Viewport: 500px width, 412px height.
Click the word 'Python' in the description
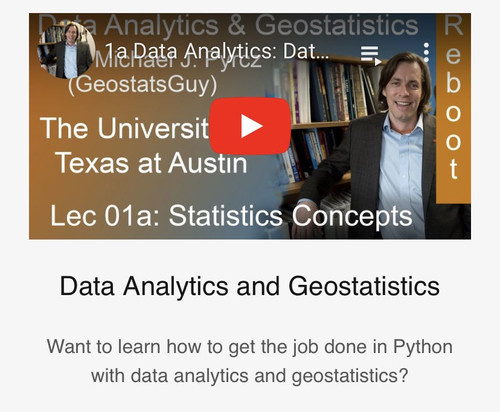click(x=423, y=347)
